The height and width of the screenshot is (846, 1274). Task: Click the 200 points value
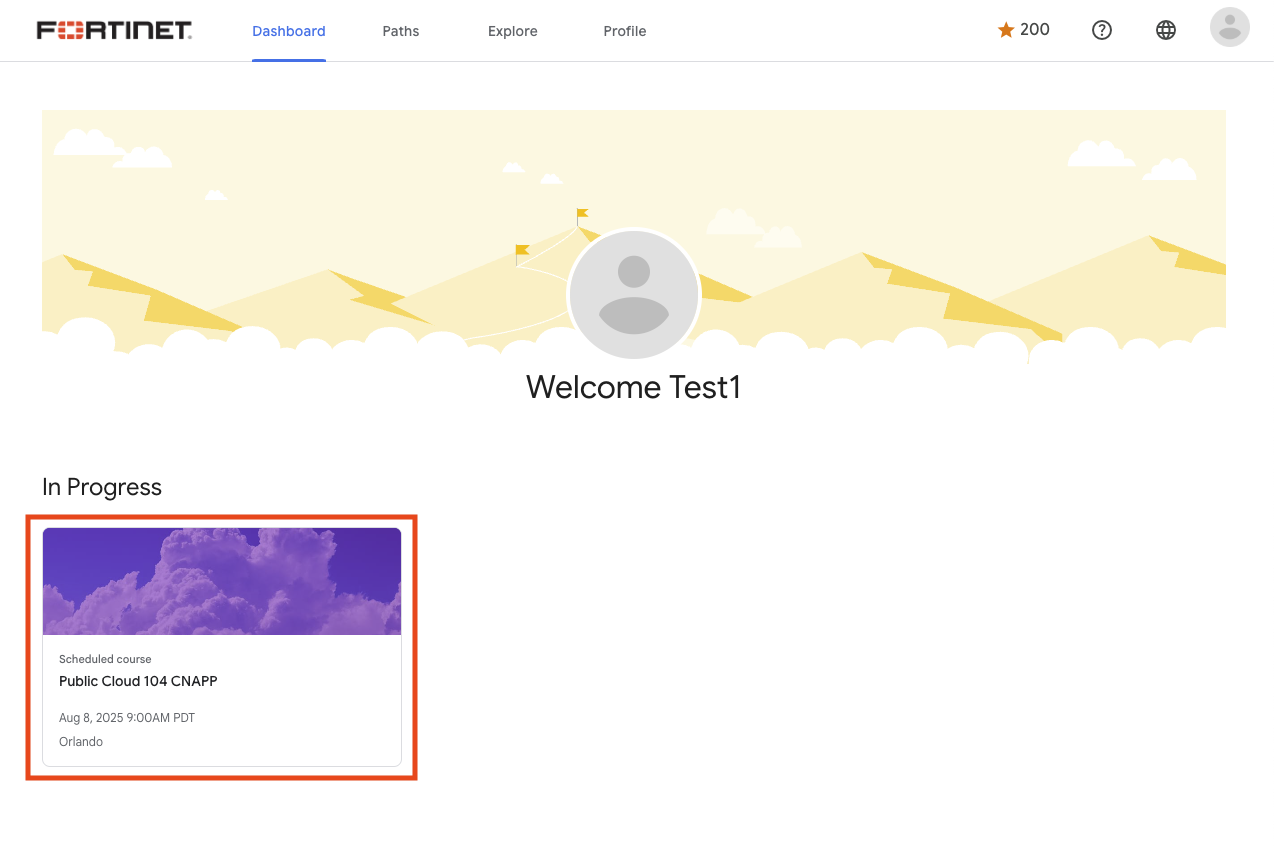coord(1035,30)
